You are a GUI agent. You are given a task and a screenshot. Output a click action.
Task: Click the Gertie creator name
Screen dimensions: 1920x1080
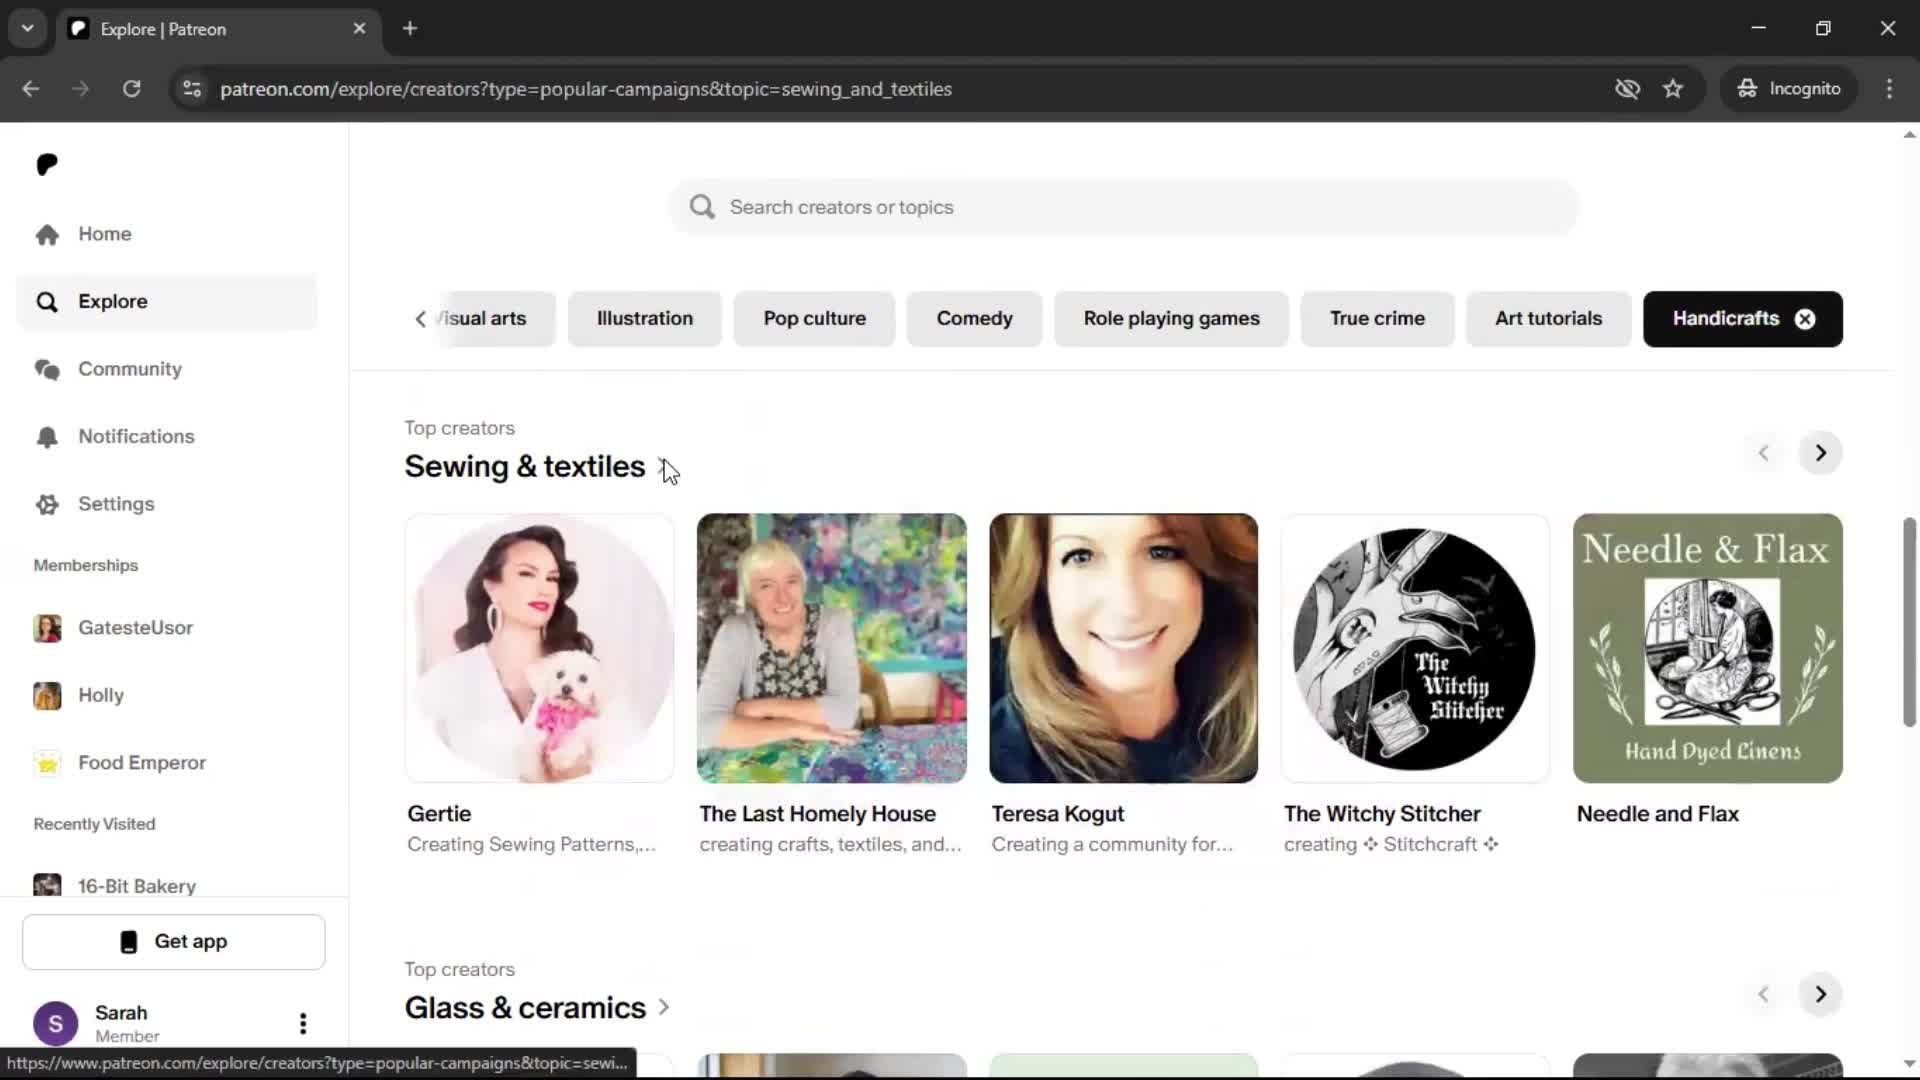pos(439,814)
